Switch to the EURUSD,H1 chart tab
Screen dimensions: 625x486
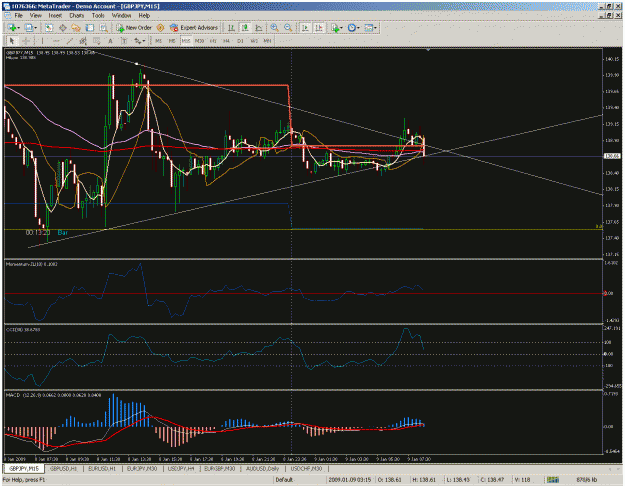pyautogui.click(x=102, y=468)
